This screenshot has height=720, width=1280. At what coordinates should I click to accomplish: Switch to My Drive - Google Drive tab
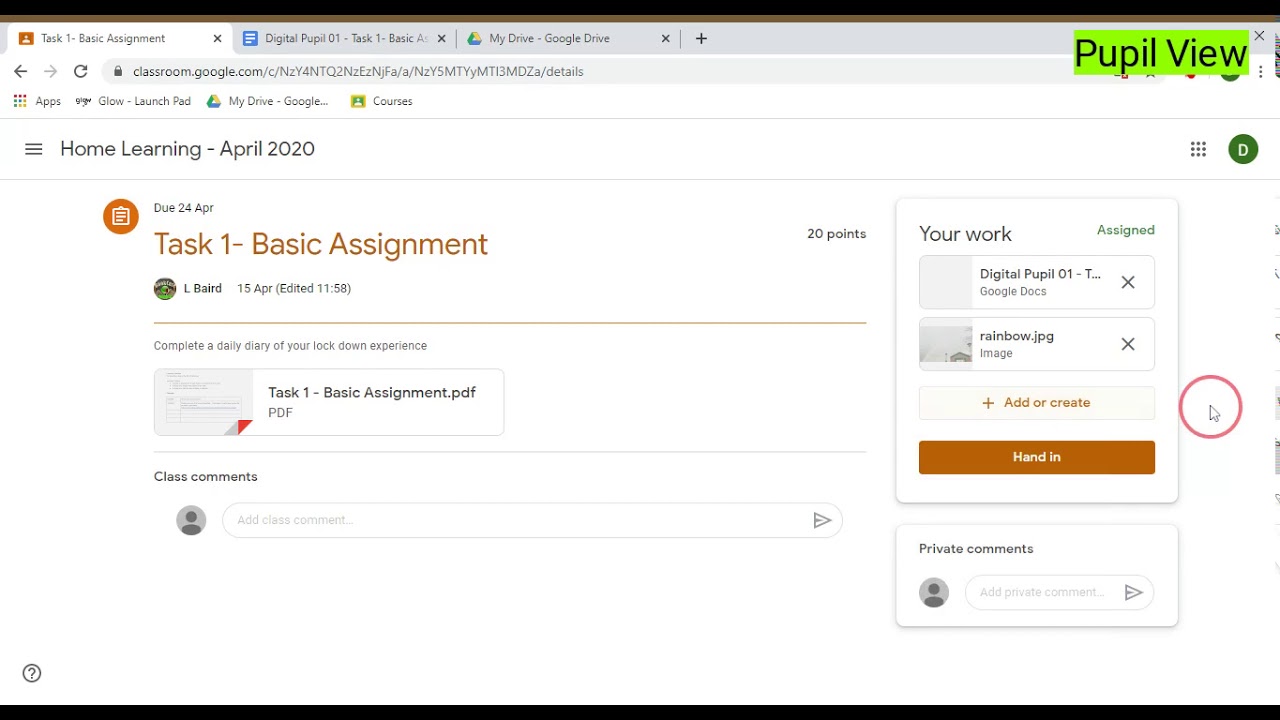click(569, 38)
